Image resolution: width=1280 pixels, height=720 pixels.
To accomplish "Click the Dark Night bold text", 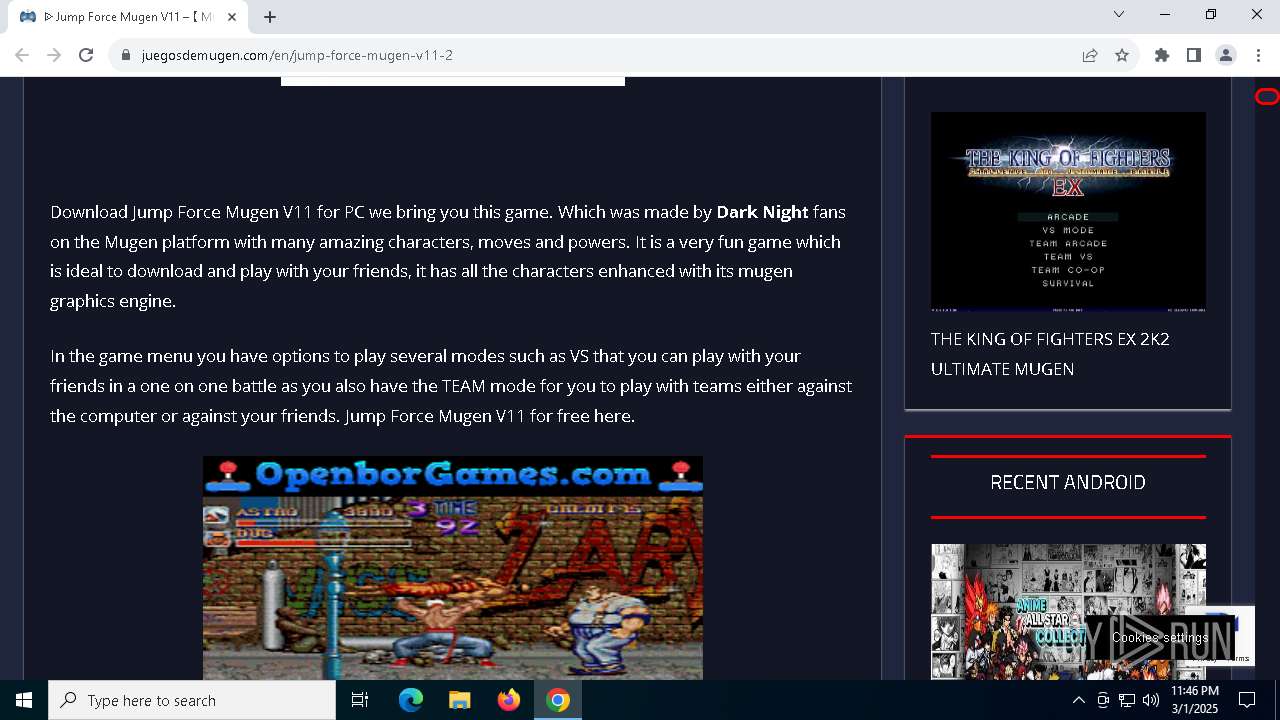I will tap(762, 212).
